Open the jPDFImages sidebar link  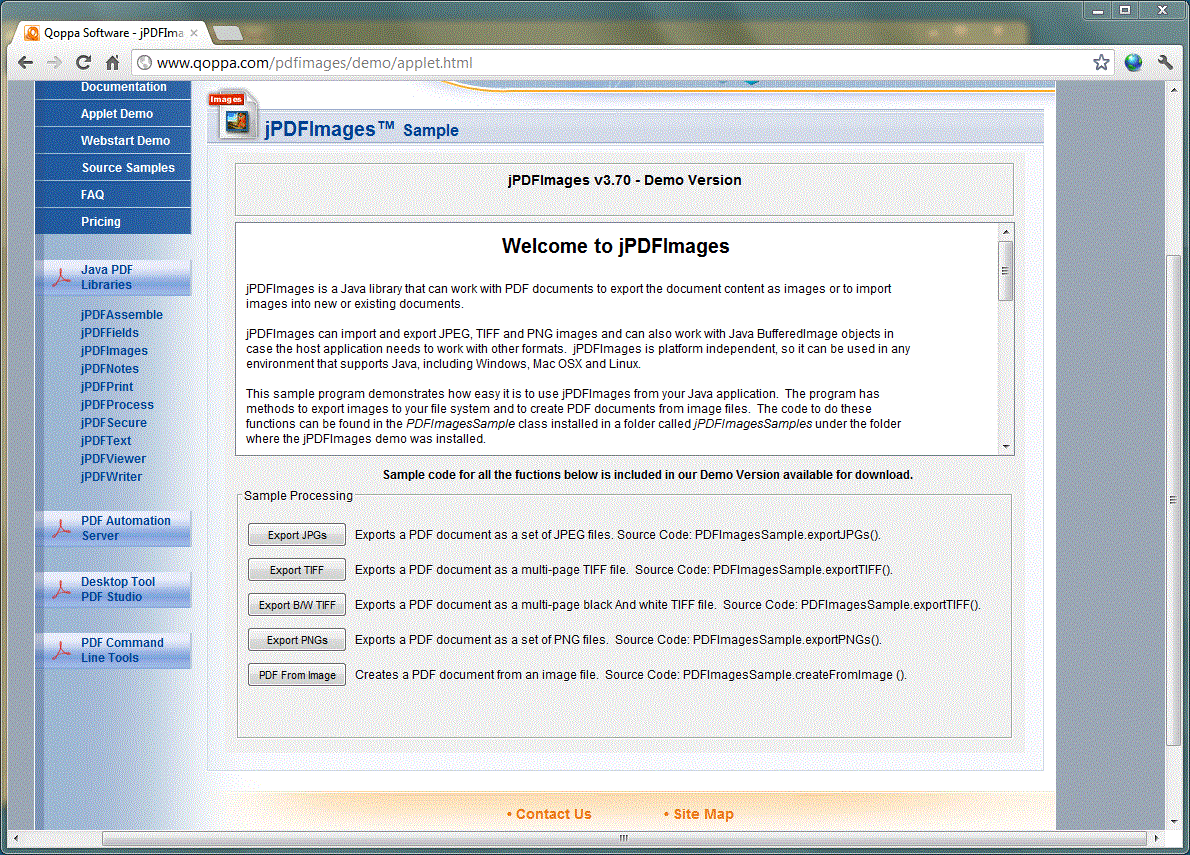coord(115,350)
